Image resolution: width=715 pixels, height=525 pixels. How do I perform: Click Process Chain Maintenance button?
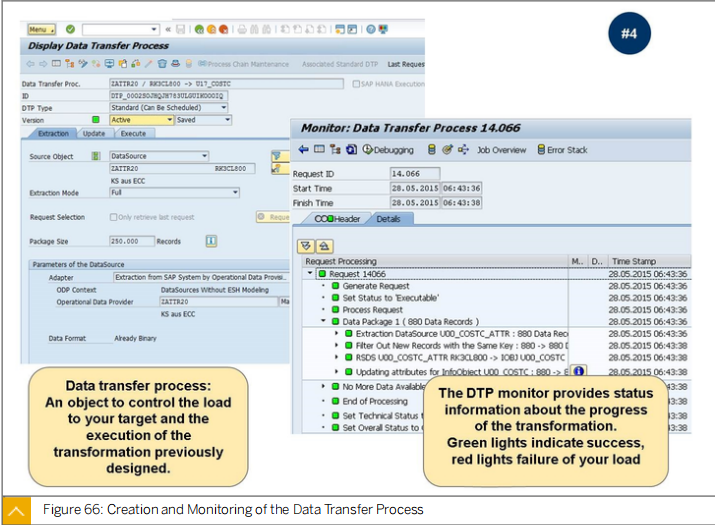click(x=244, y=64)
